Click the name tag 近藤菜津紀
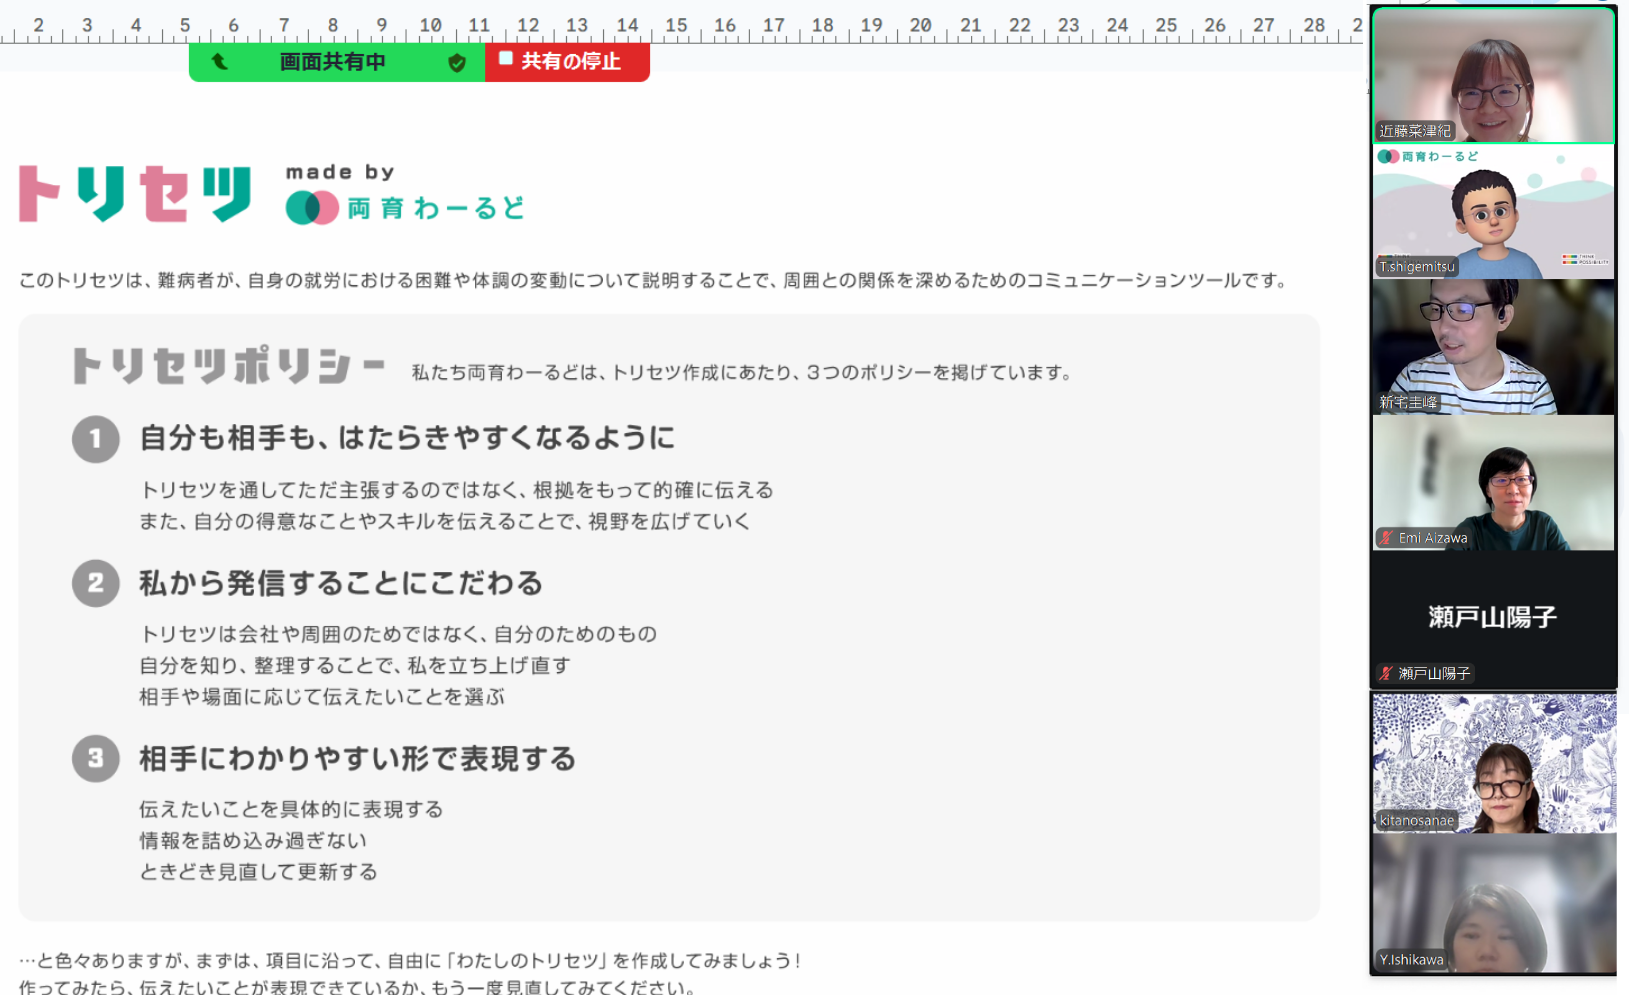The image size is (1629, 995). (x=1416, y=131)
